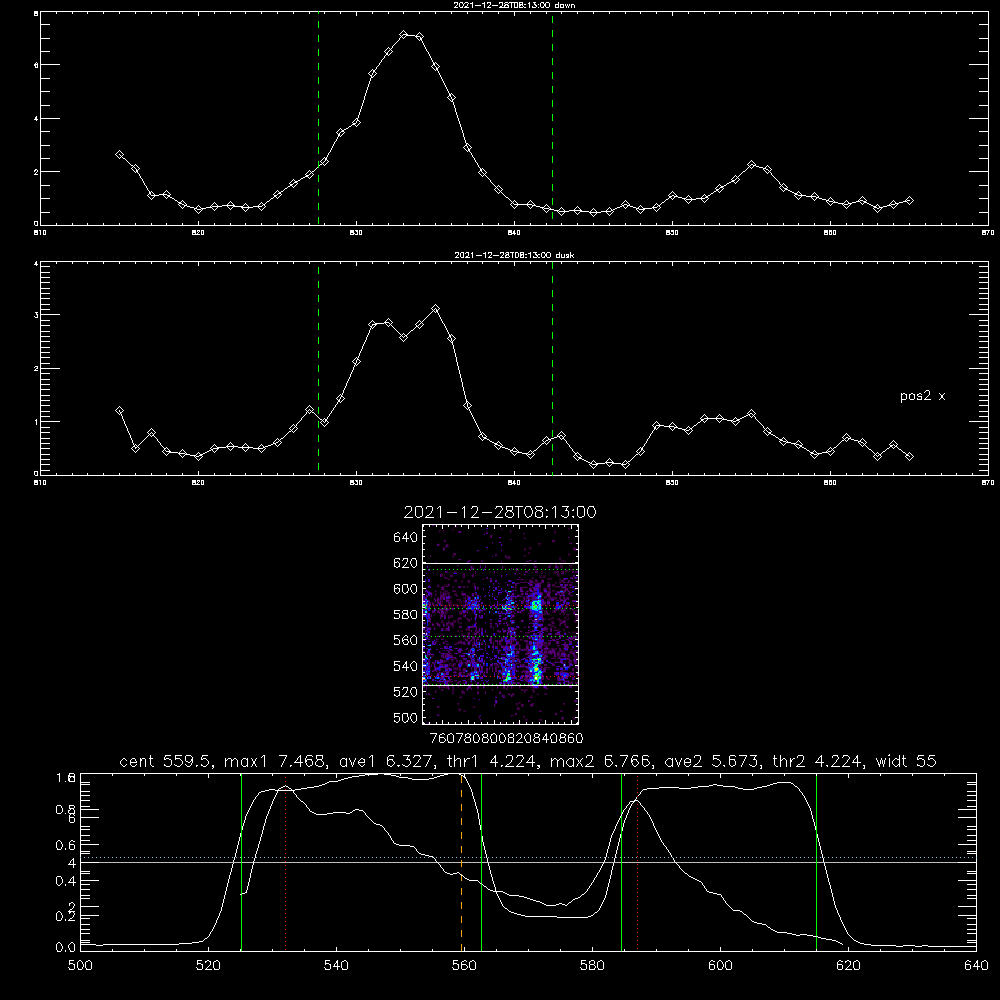1000x1000 pixels.
Task: Click the "widt 55" value in the stats line
Action: point(906,761)
